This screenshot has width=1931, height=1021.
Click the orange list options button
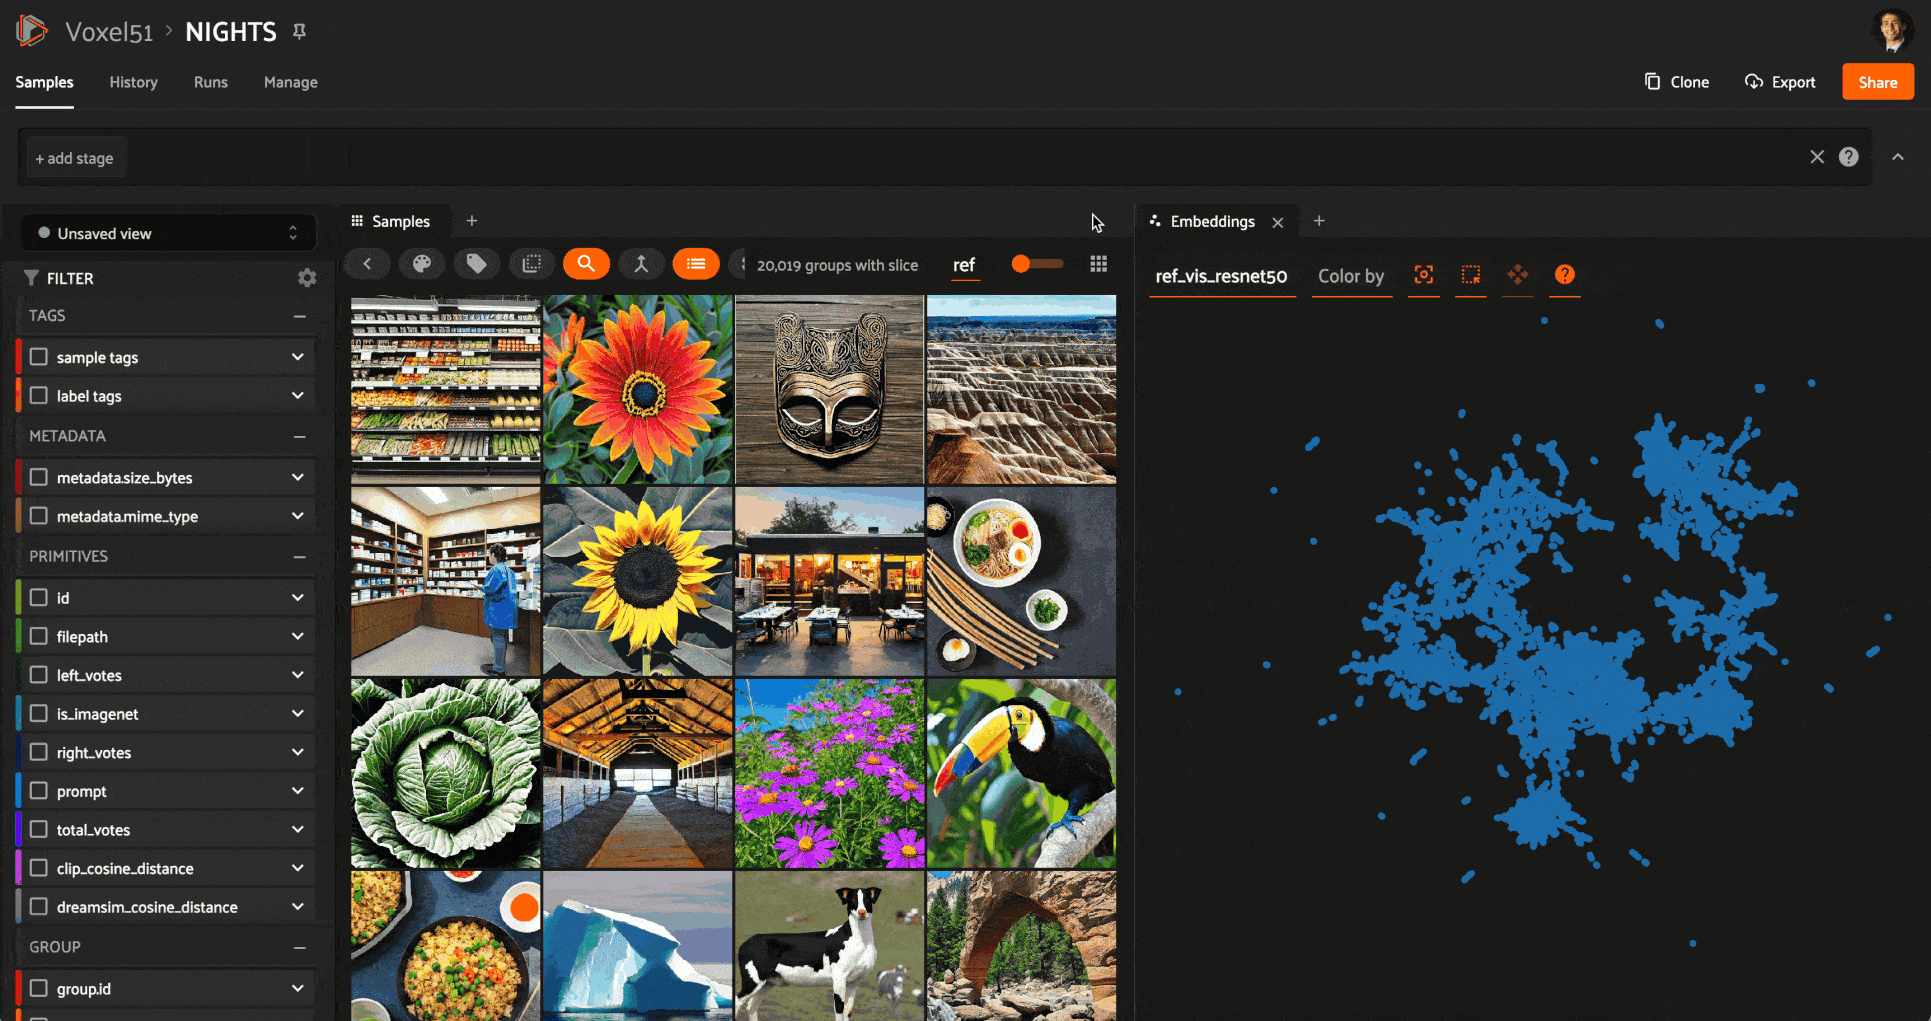(696, 264)
